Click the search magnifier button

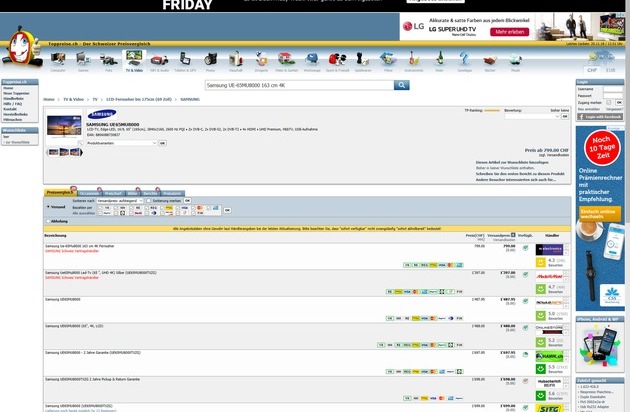[401, 85]
